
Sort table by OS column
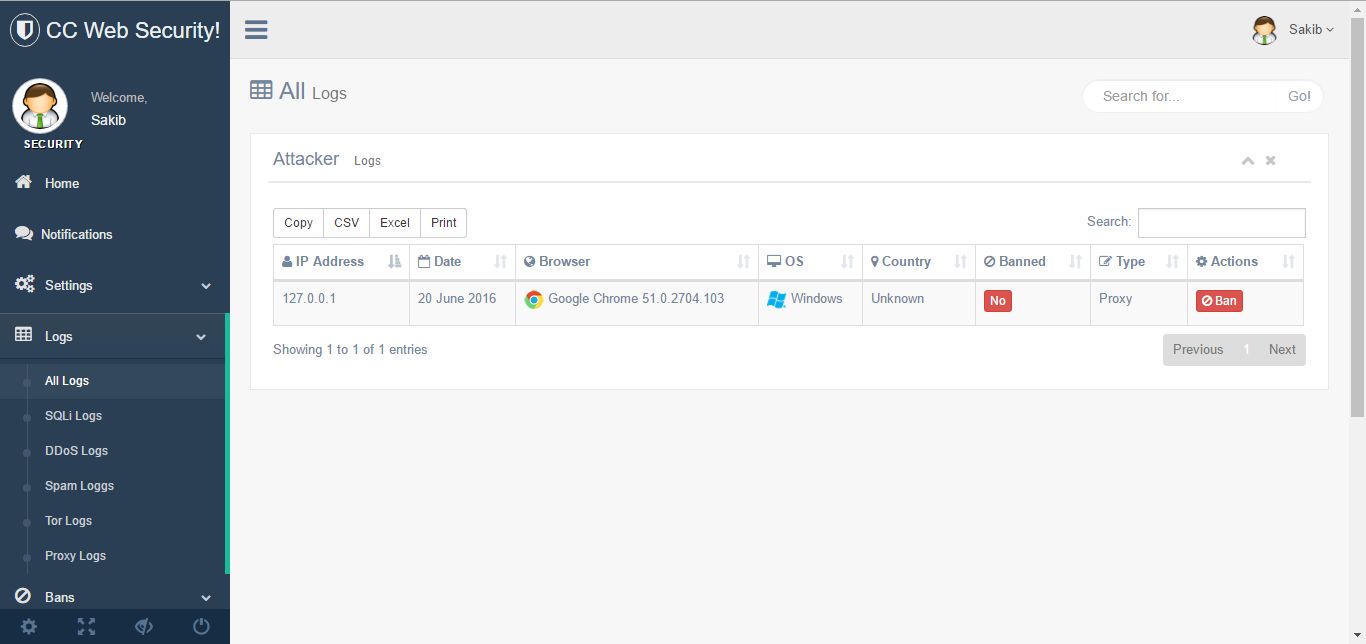(810, 262)
